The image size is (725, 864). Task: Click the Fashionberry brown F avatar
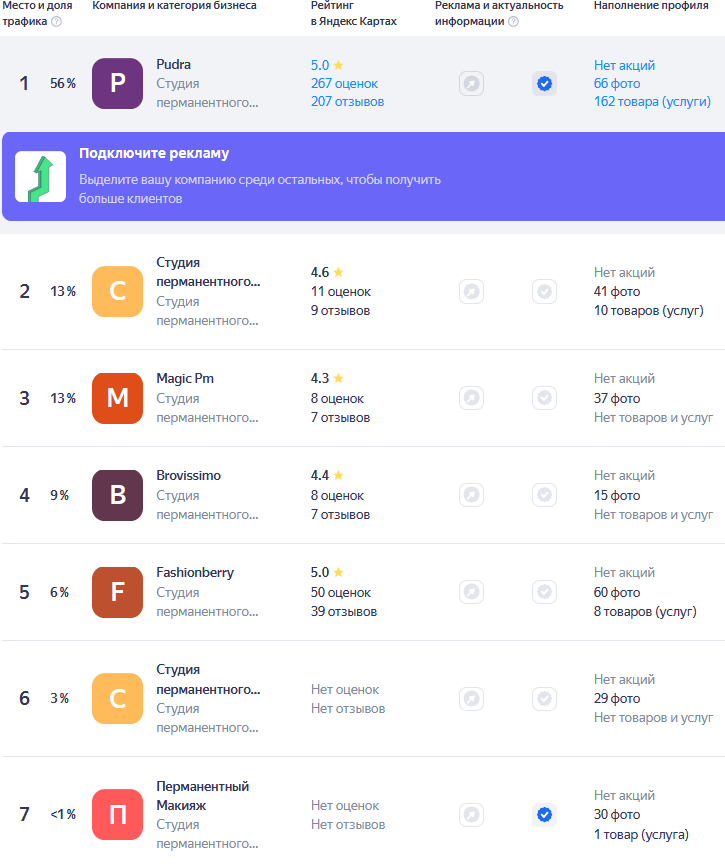tap(117, 592)
